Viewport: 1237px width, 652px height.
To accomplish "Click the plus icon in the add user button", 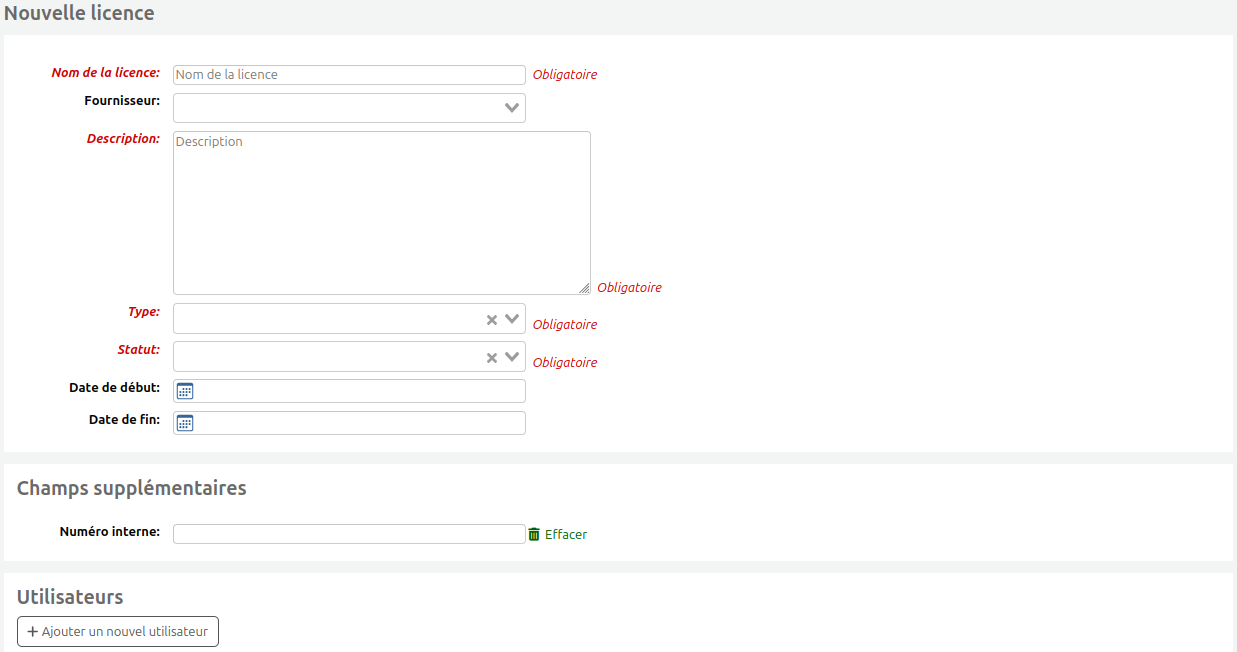I will 33,632.
